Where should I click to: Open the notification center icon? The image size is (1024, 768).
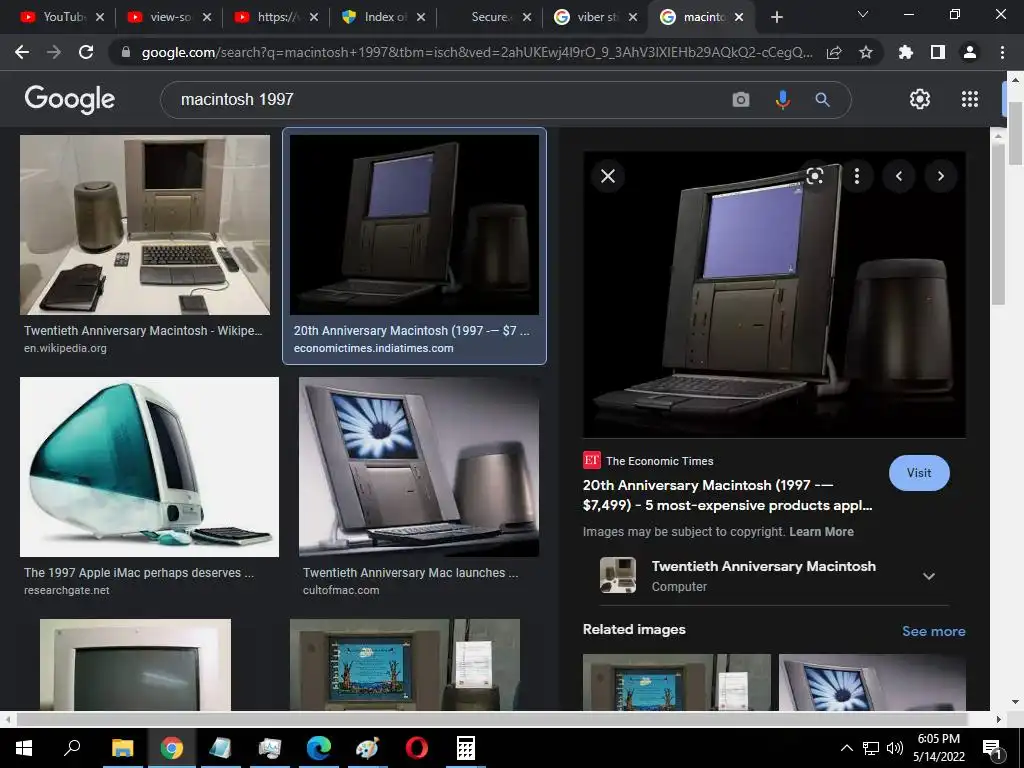coord(992,749)
